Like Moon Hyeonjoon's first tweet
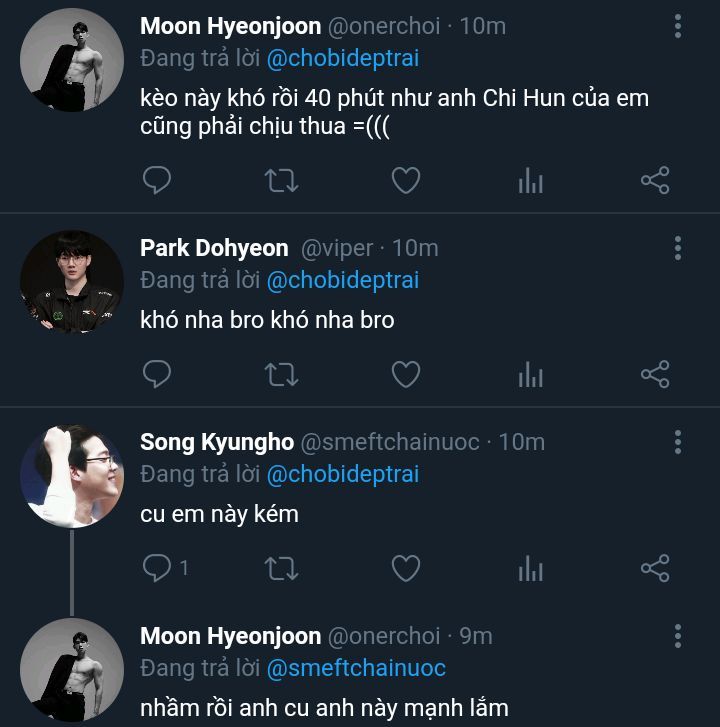 click(405, 181)
